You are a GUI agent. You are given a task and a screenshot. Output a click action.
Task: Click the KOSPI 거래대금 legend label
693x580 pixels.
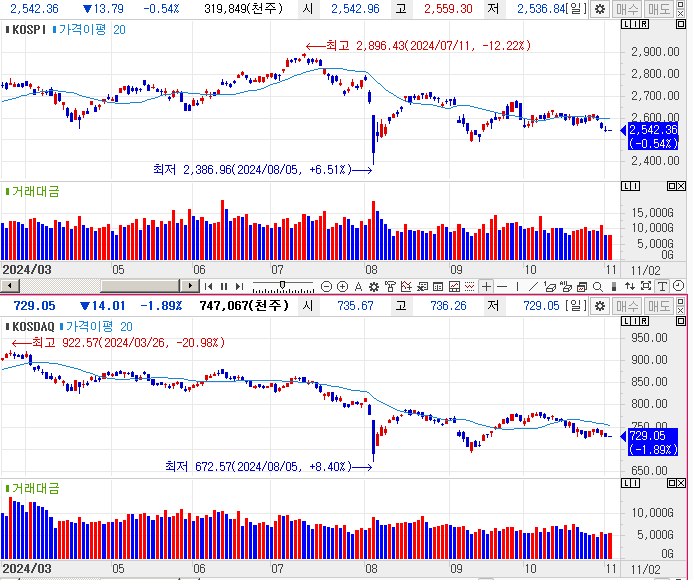point(32,191)
